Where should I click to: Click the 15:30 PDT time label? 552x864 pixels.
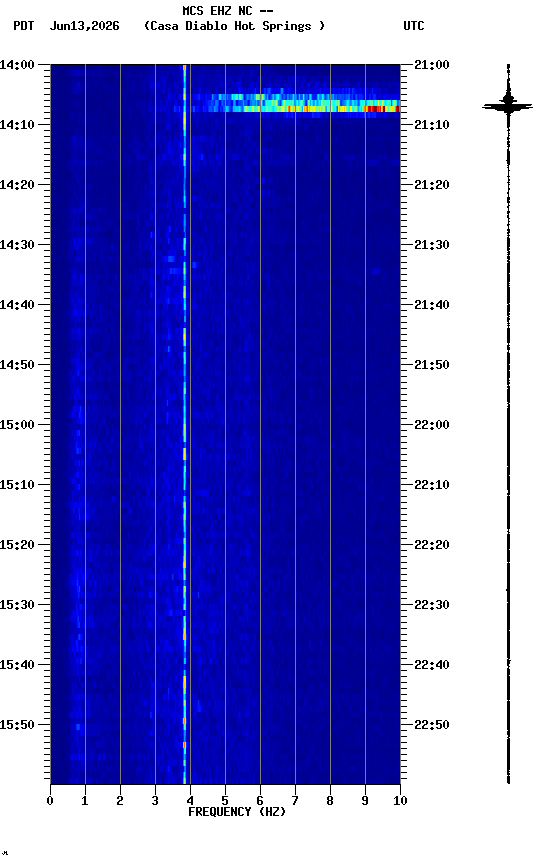point(17,605)
